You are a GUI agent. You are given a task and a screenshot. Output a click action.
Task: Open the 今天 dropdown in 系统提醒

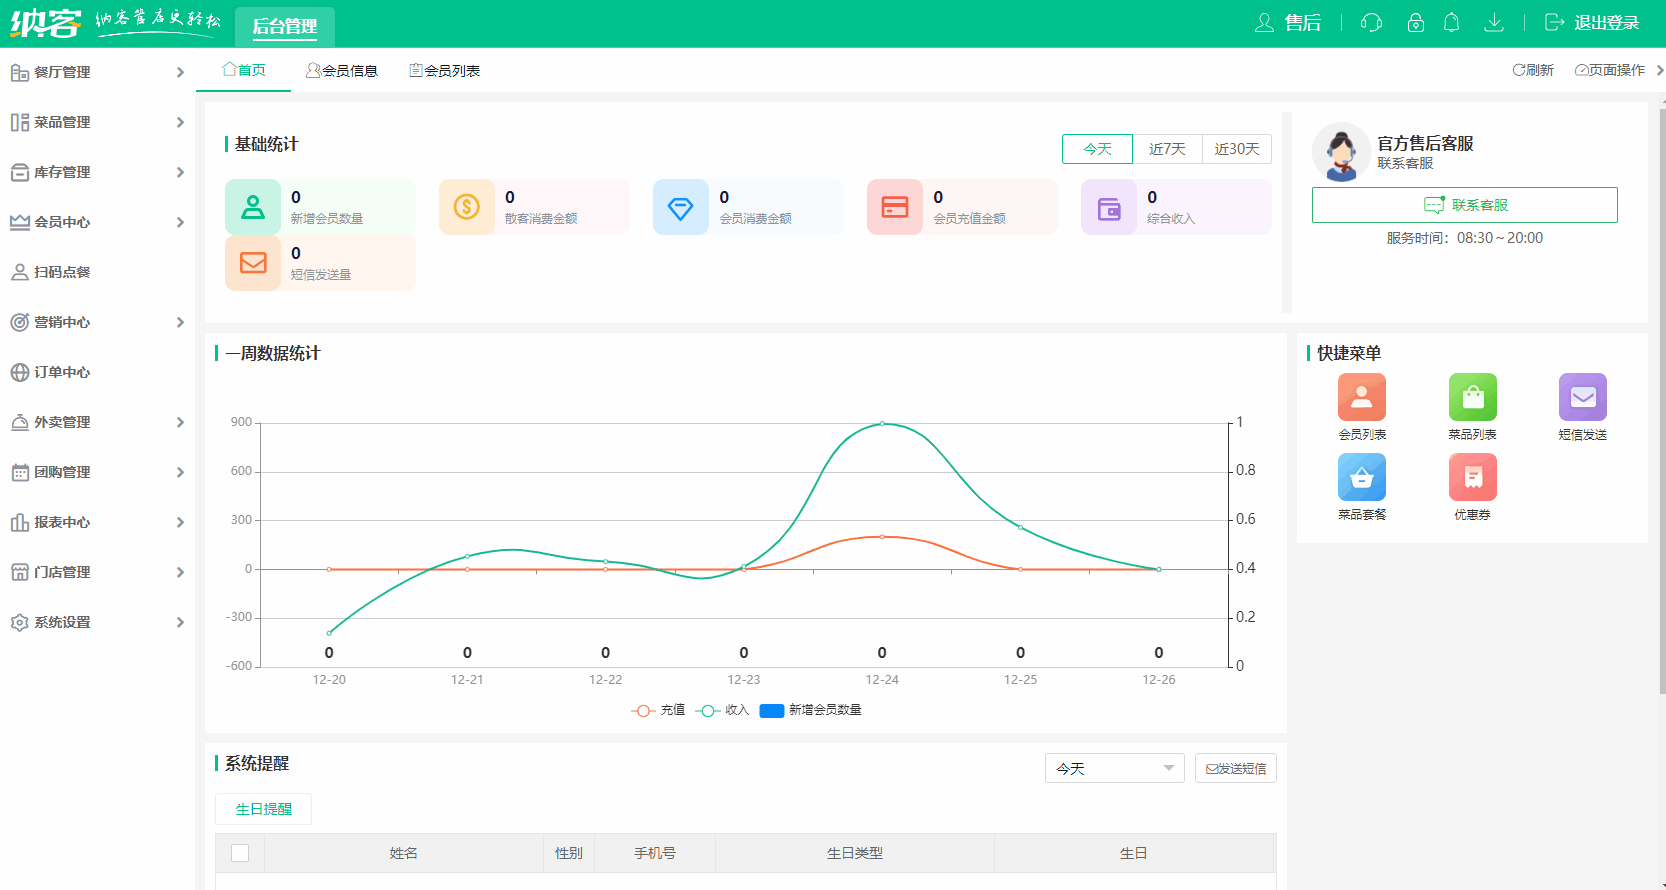(1114, 768)
